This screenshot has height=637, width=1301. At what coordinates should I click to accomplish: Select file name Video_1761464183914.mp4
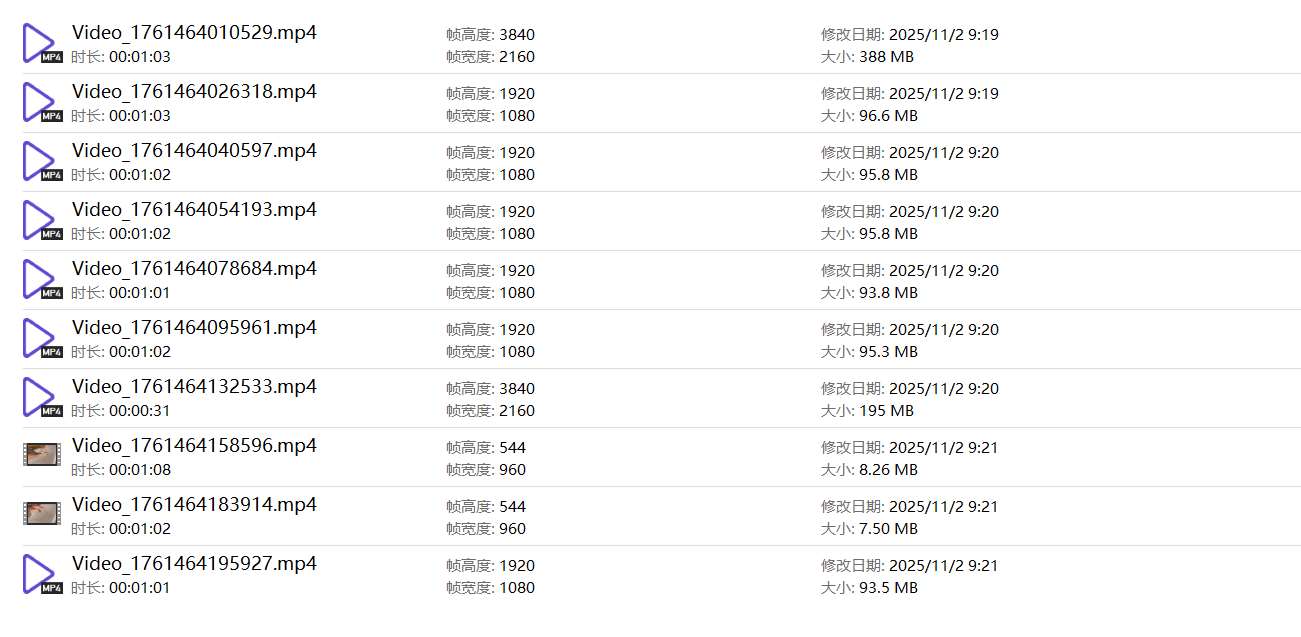point(194,505)
